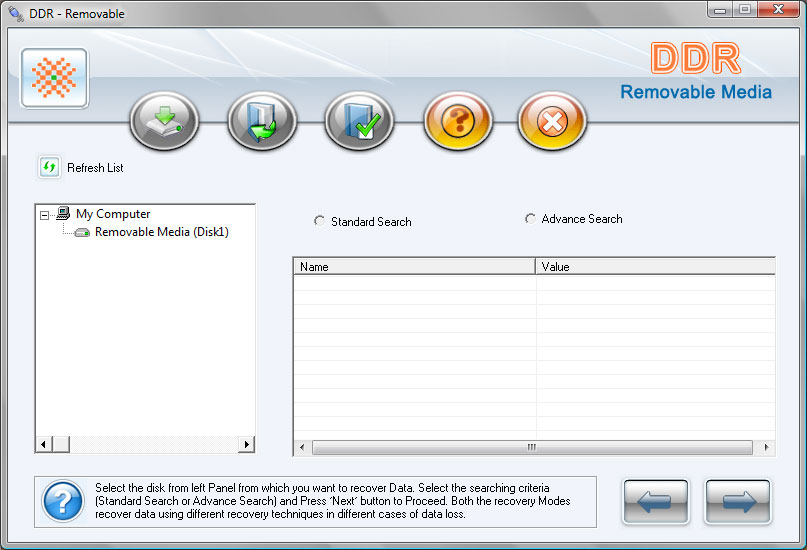Image resolution: width=807 pixels, height=550 pixels.
Task: Select the My Computer tree item
Action: 112,214
